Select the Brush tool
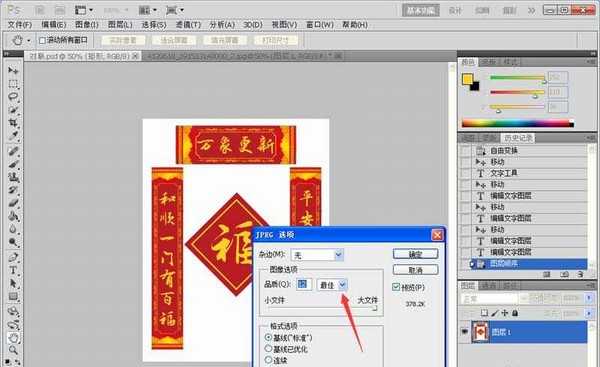The image size is (600, 367). tap(13, 164)
